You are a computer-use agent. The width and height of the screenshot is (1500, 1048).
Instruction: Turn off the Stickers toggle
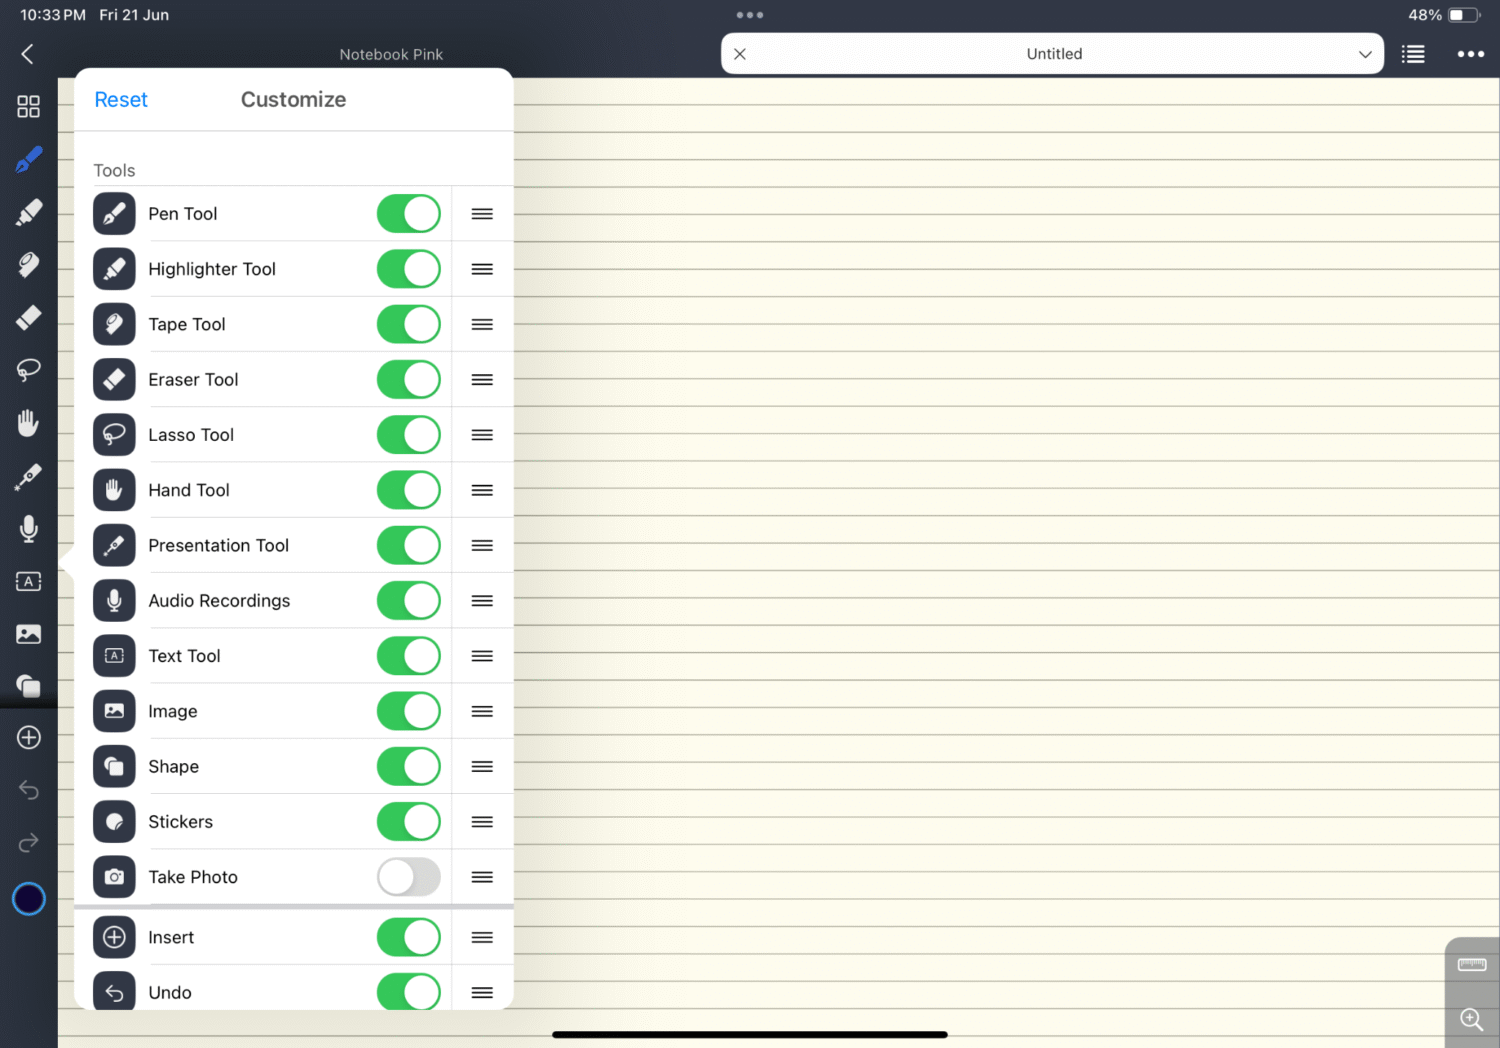(x=408, y=821)
